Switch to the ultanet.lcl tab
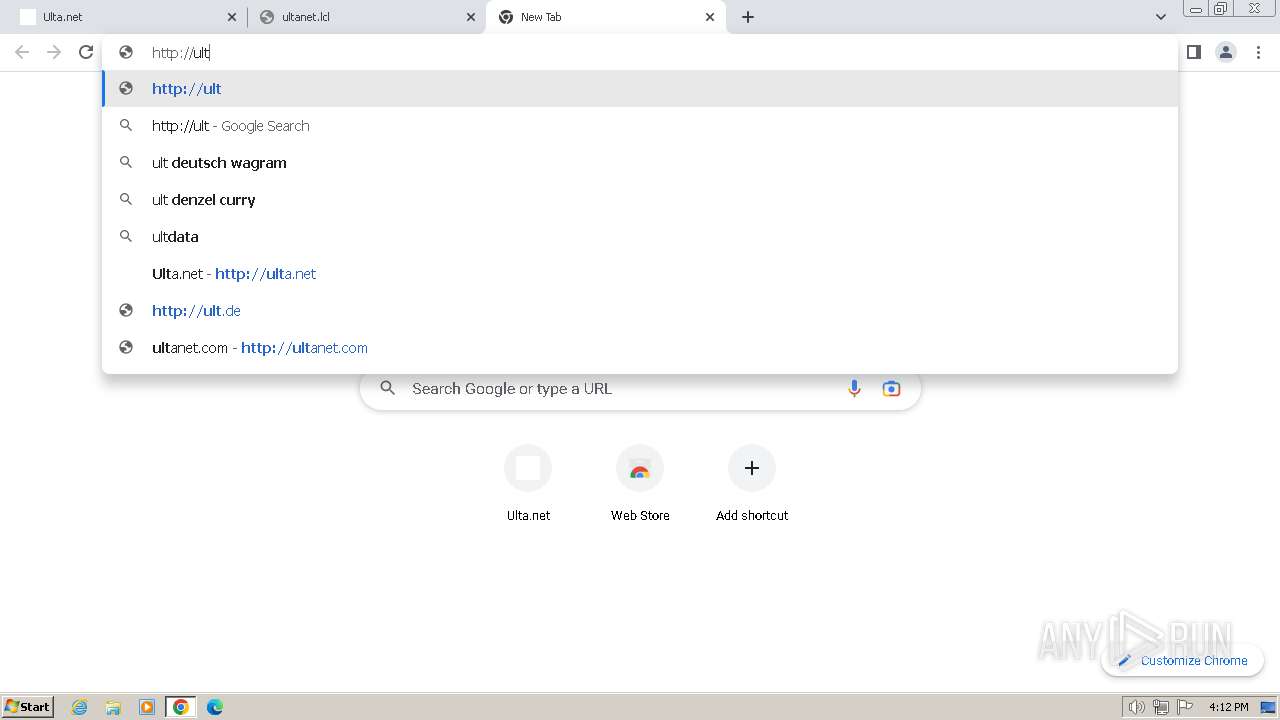This screenshot has width=1280, height=720. tap(366, 17)
